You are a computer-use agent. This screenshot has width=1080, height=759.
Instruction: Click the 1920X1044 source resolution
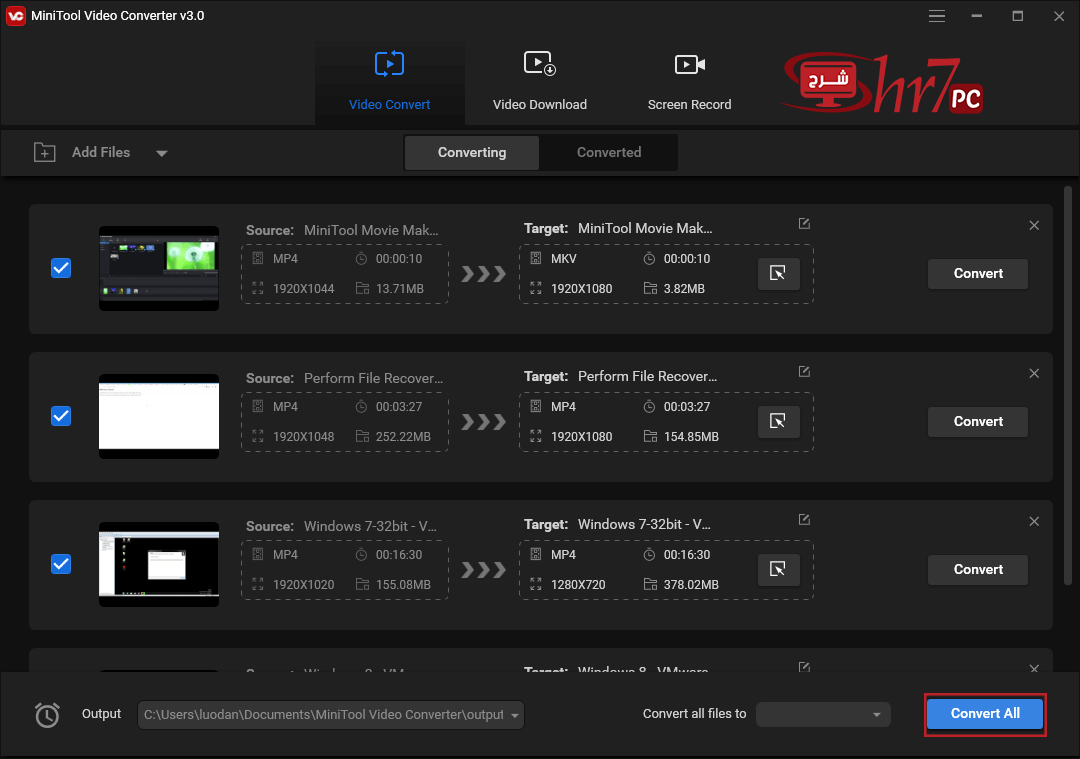tap(303, 289)
